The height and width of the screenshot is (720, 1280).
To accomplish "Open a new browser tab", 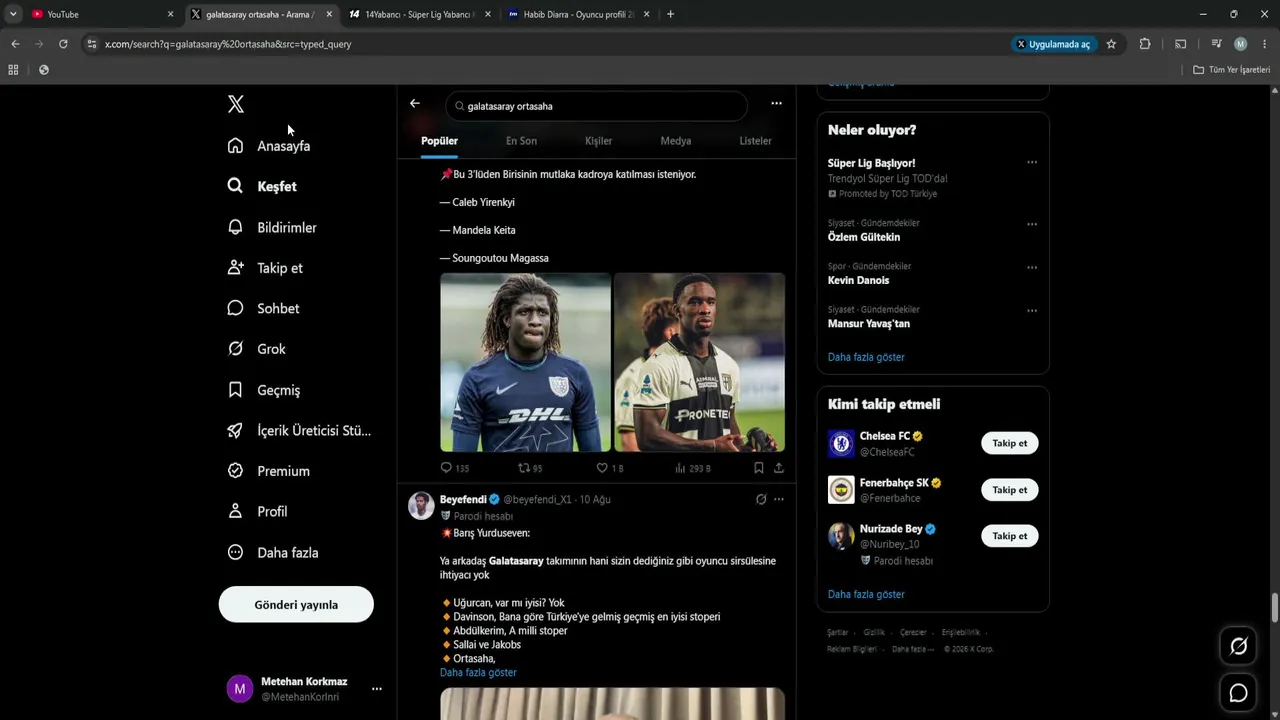I will (x=670, y=14).
